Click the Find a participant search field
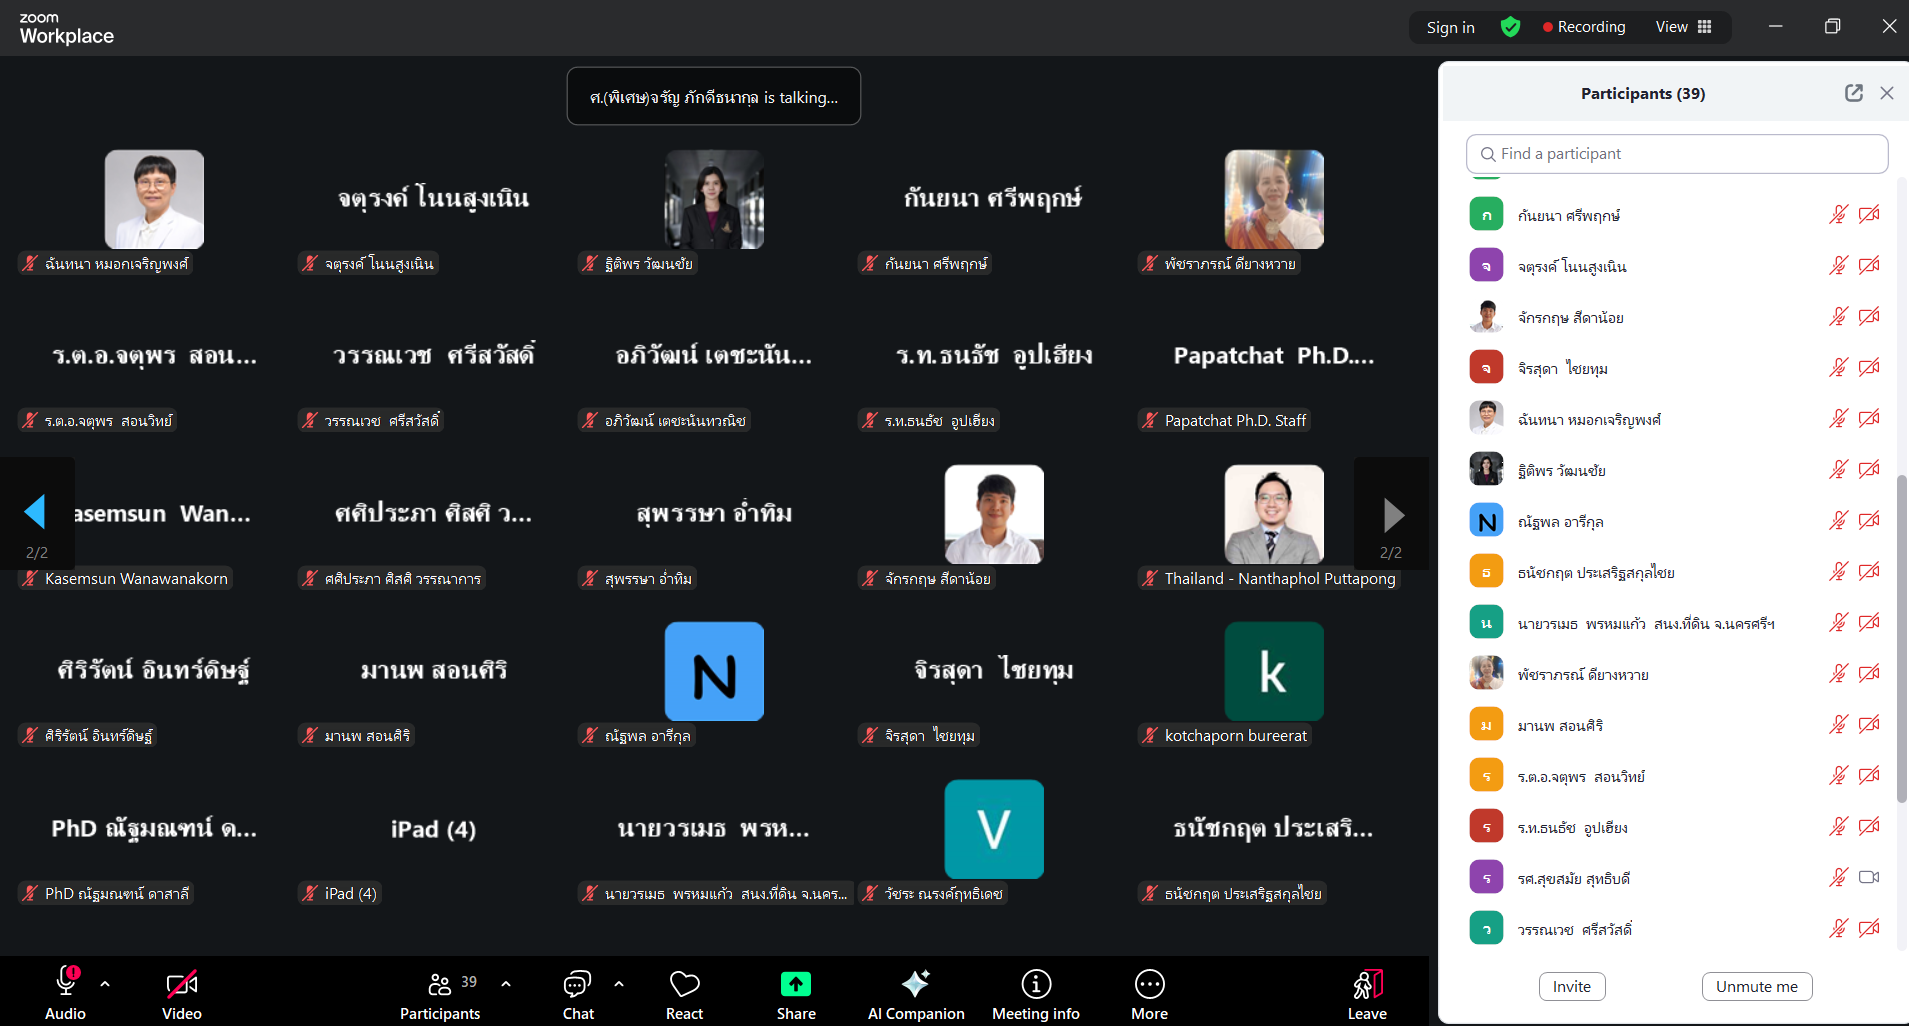This screenshot has height=1026, width=1909. 1677,154
